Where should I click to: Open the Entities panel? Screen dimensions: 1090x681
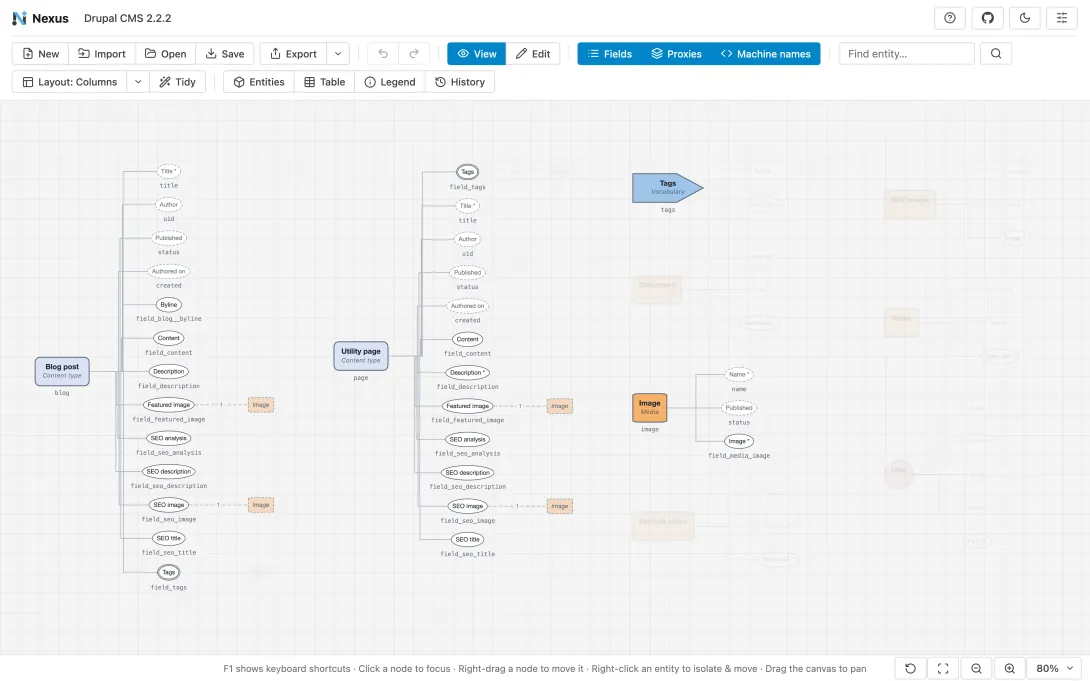[259, 82]
